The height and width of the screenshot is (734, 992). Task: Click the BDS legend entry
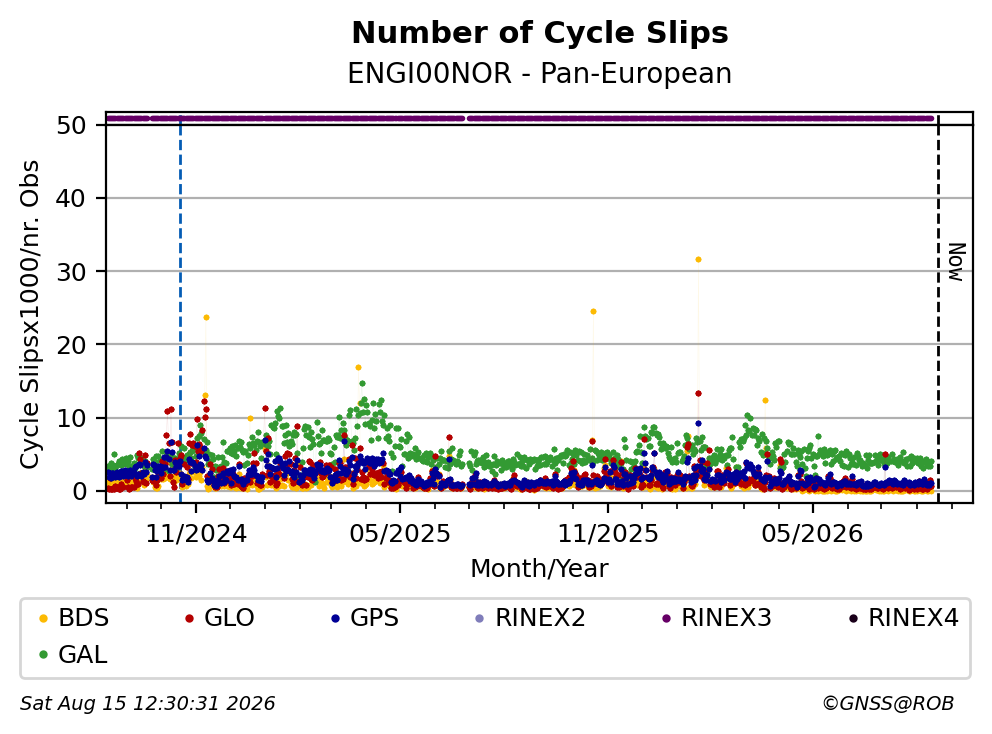click(x=74, y=618)
